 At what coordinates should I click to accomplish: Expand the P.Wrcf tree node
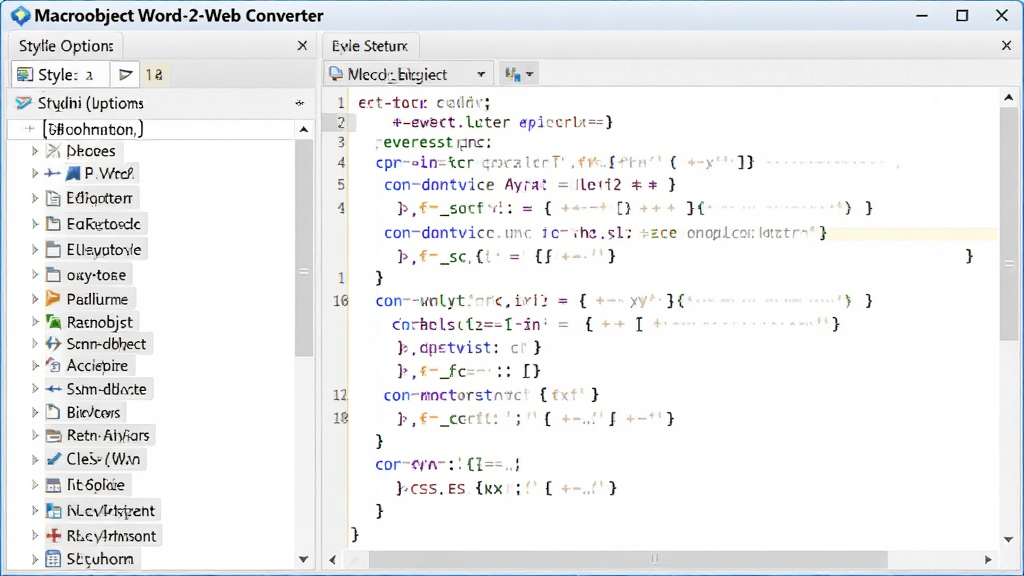point(35,174)
